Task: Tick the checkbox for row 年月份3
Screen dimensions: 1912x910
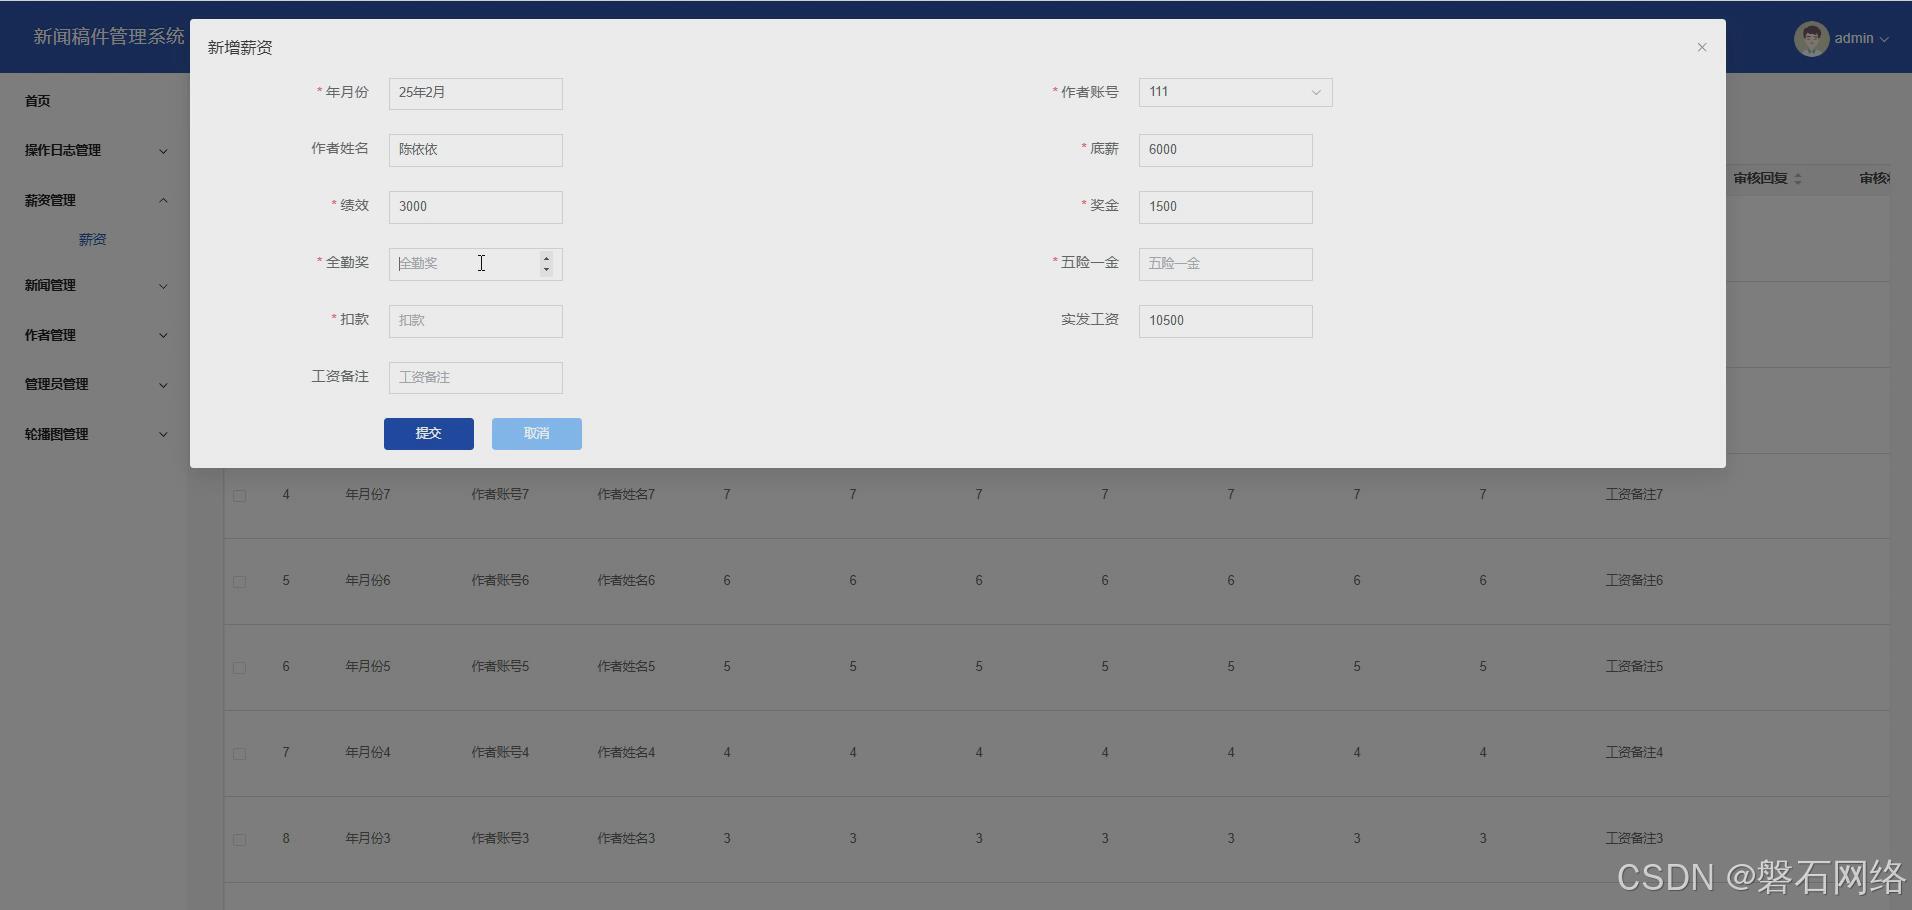Action: 239,840
